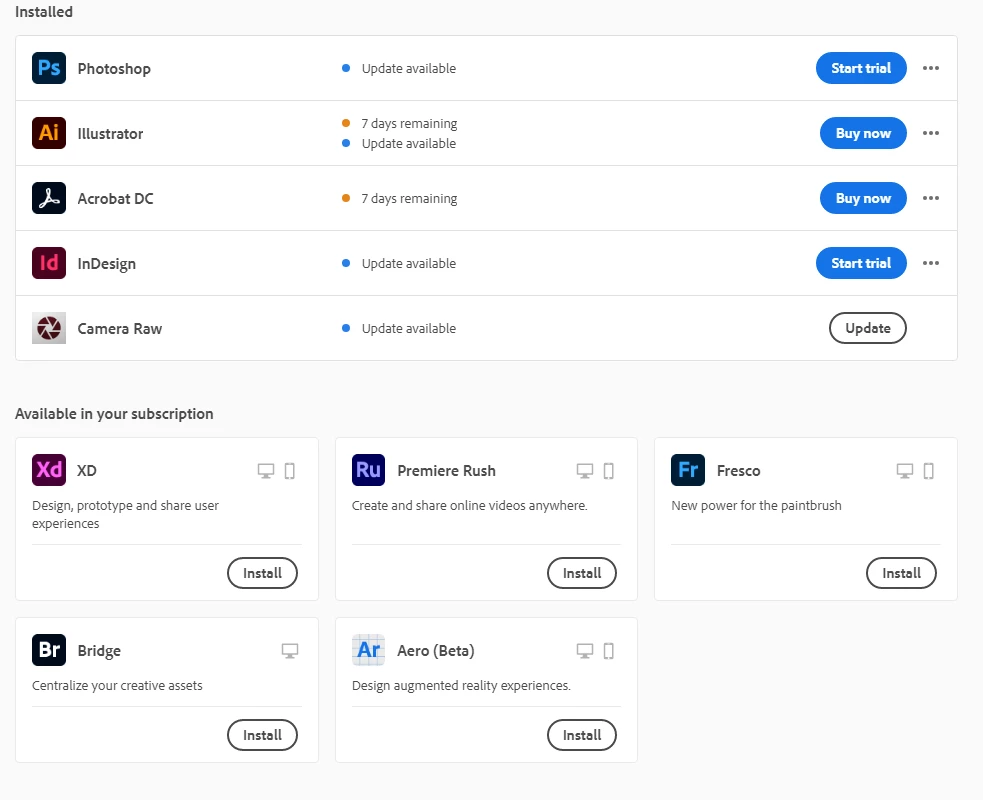This screenshot has height=800, width=983.
Task: Click the Camera Raw app icon
Action: click(49, 328)
